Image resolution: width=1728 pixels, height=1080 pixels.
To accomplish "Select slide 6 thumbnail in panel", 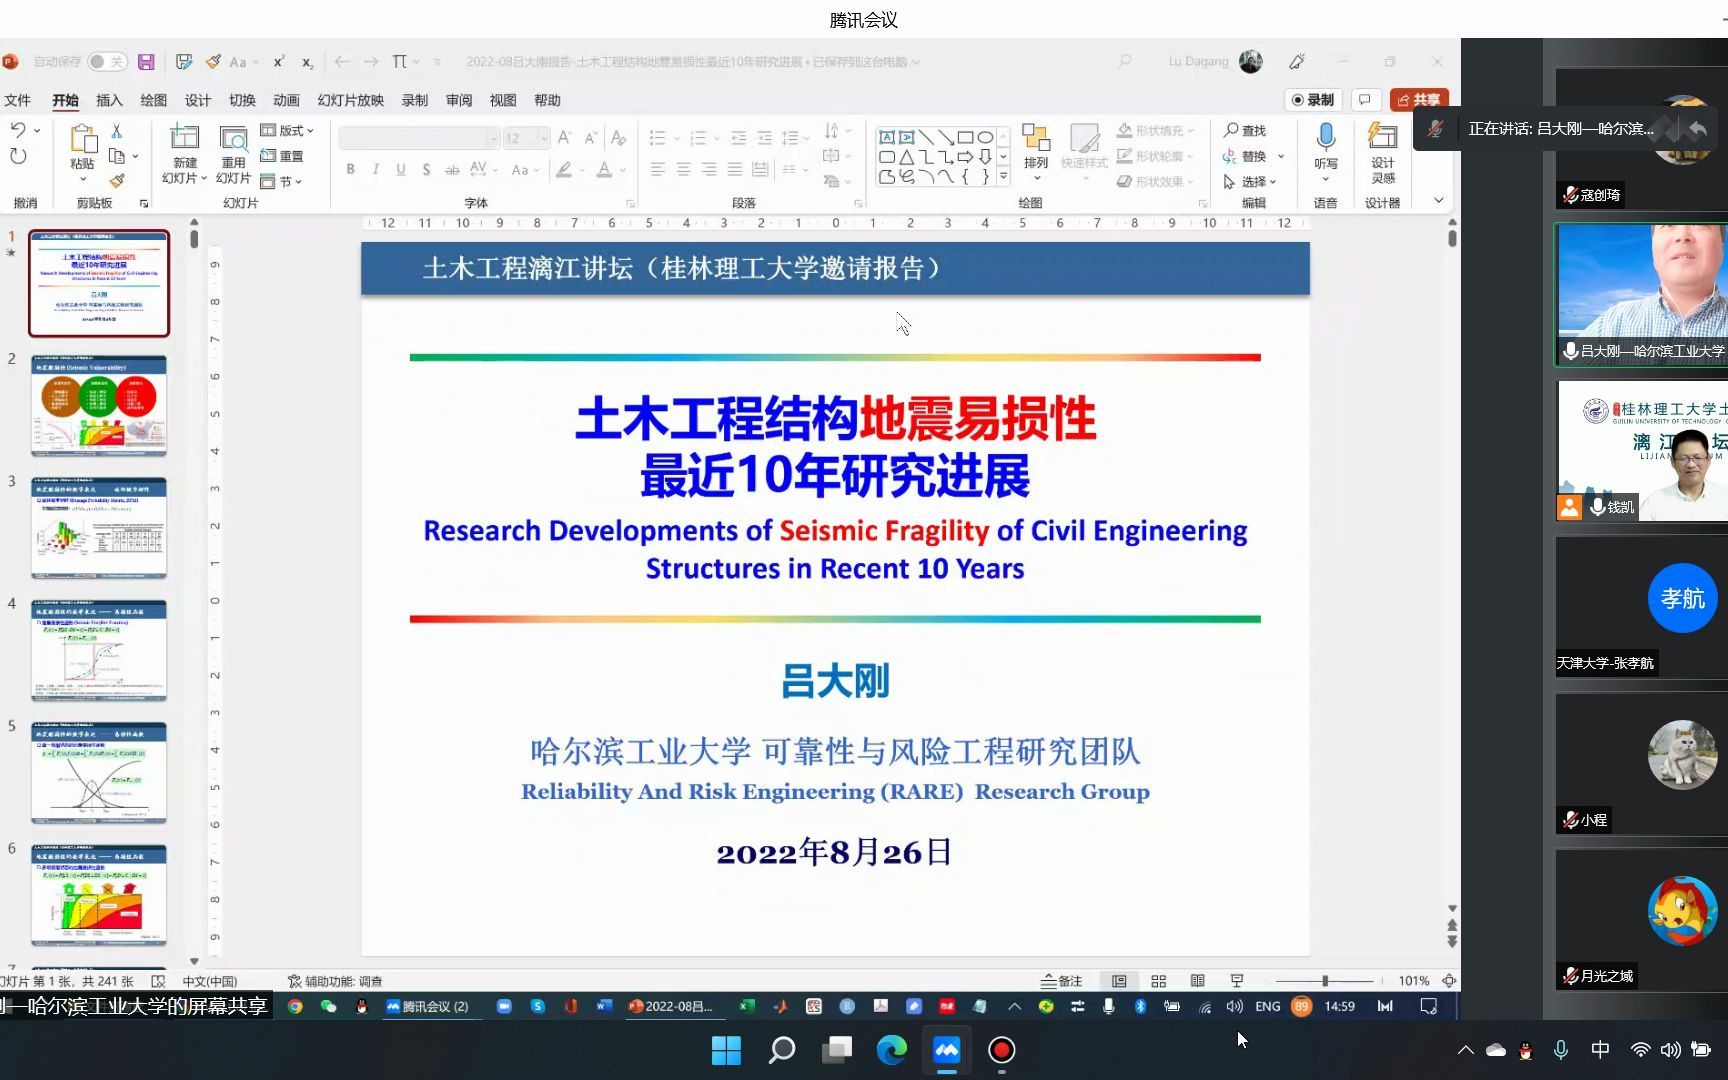I will 99,895.
